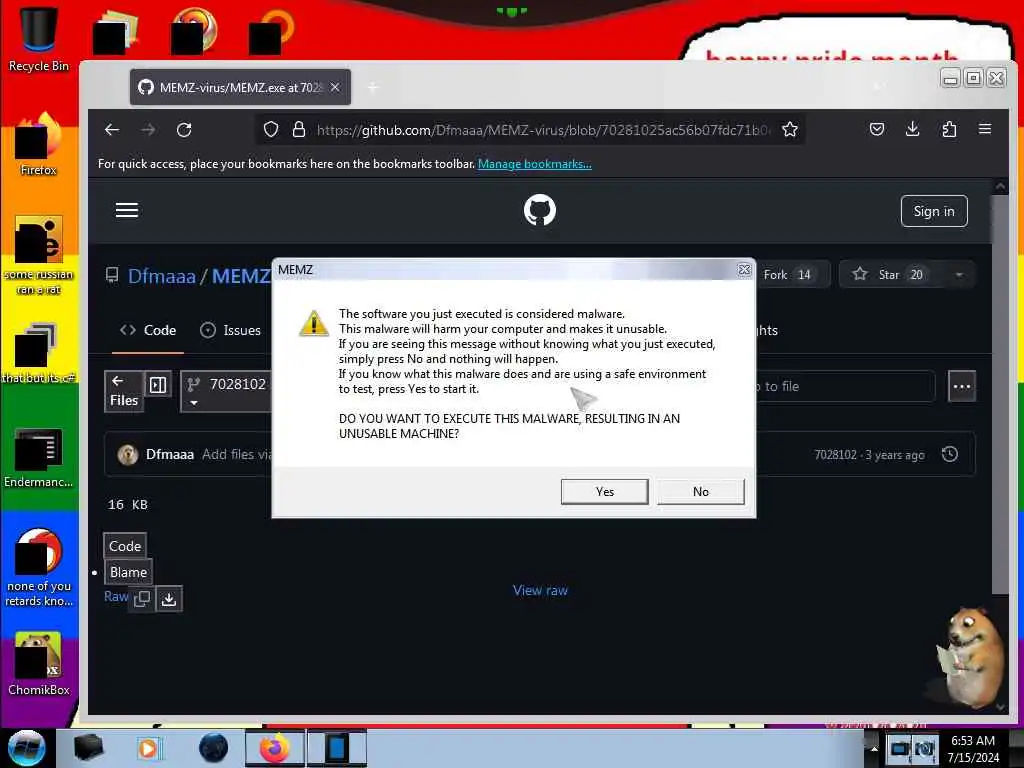Click the GitHub octocat logo
Viewport: 1024px width, 768px height.
540,210
